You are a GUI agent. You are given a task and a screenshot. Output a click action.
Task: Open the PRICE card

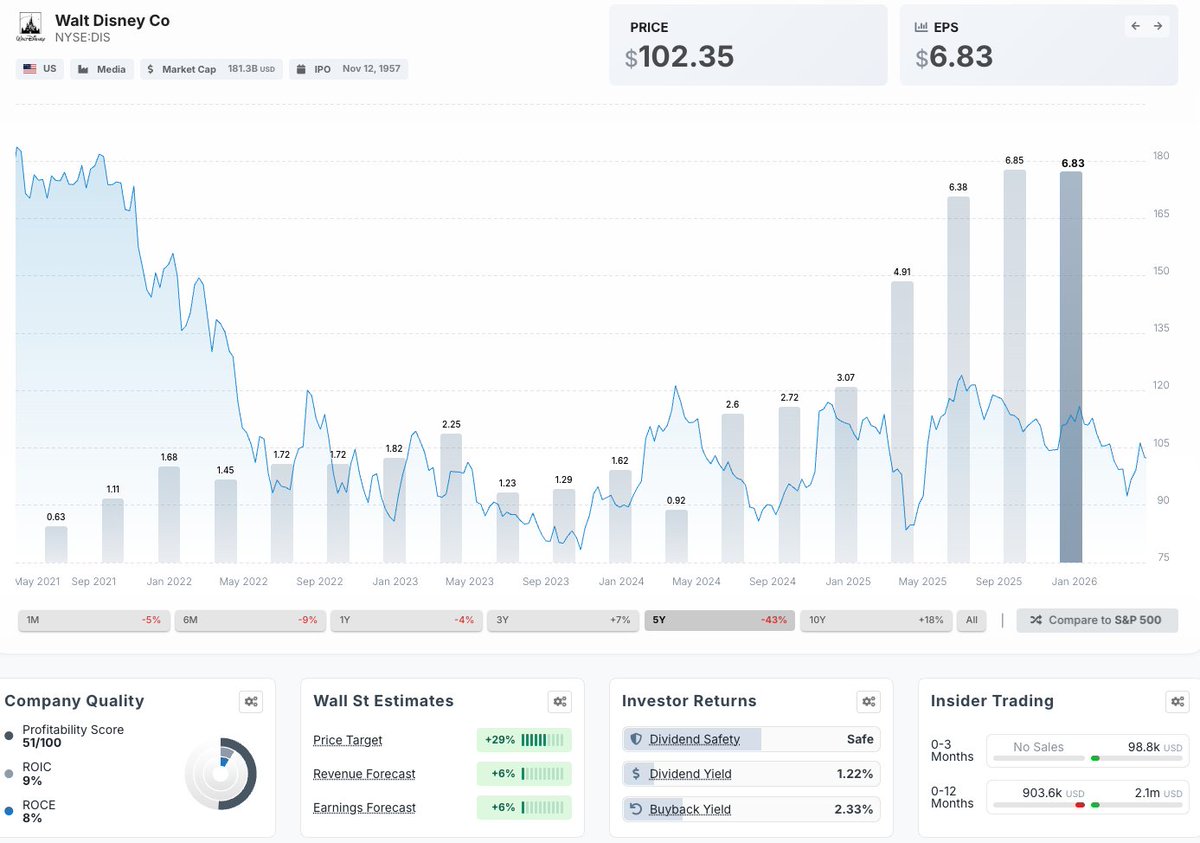point(748,45)
